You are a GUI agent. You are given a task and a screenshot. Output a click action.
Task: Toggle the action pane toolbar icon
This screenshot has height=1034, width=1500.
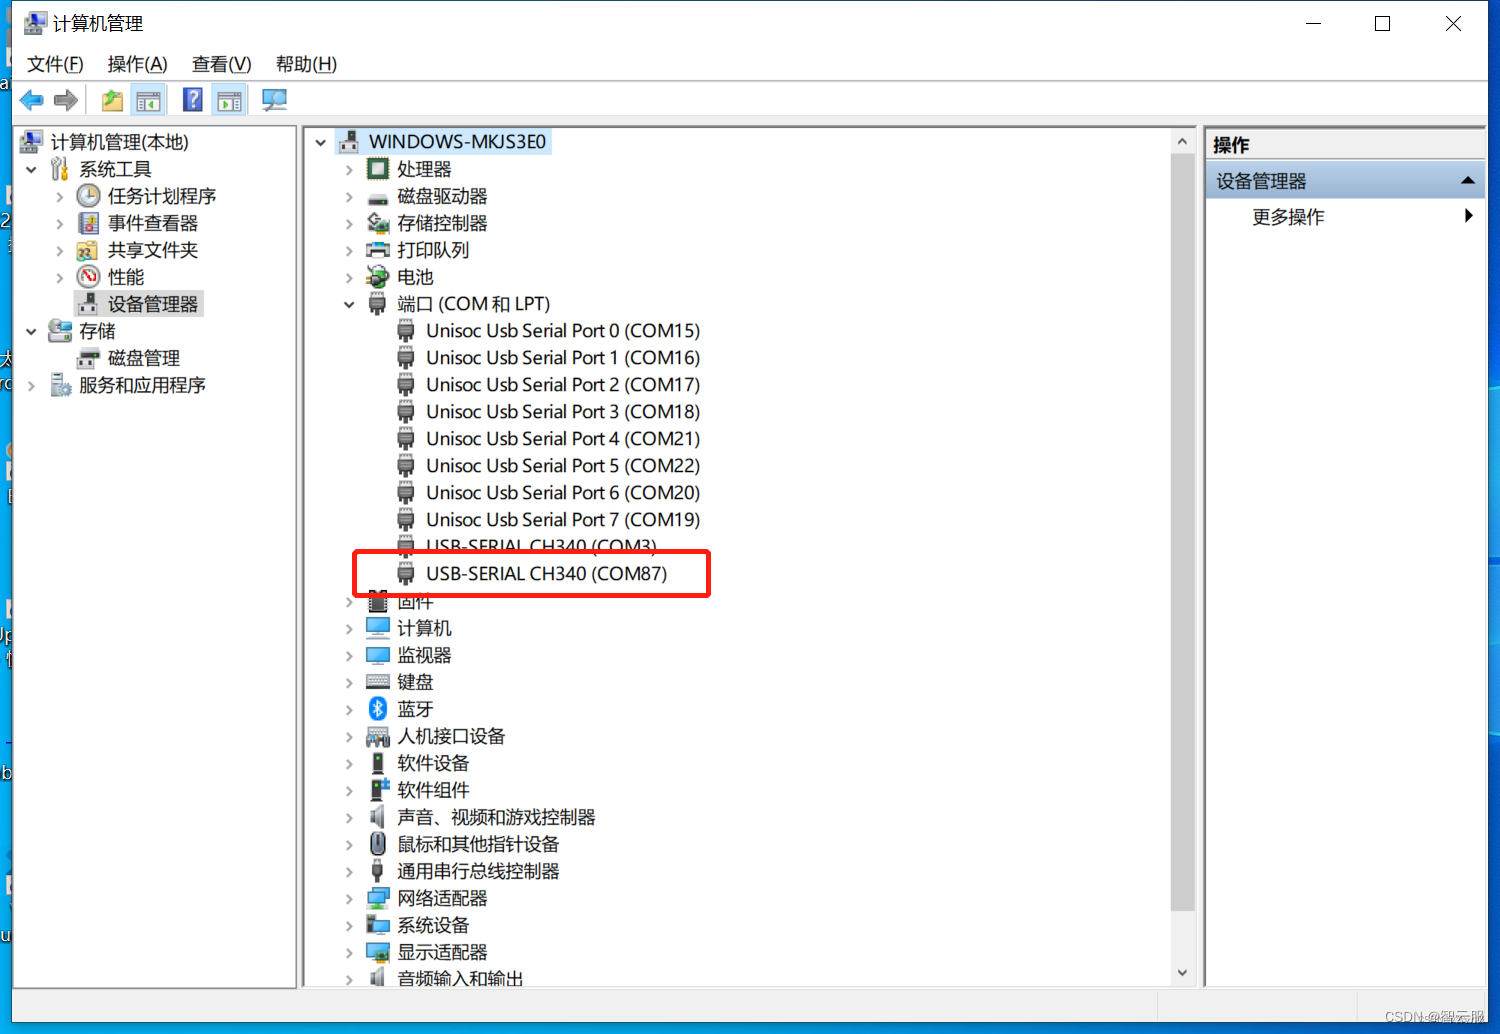click(x=230, y=100)
